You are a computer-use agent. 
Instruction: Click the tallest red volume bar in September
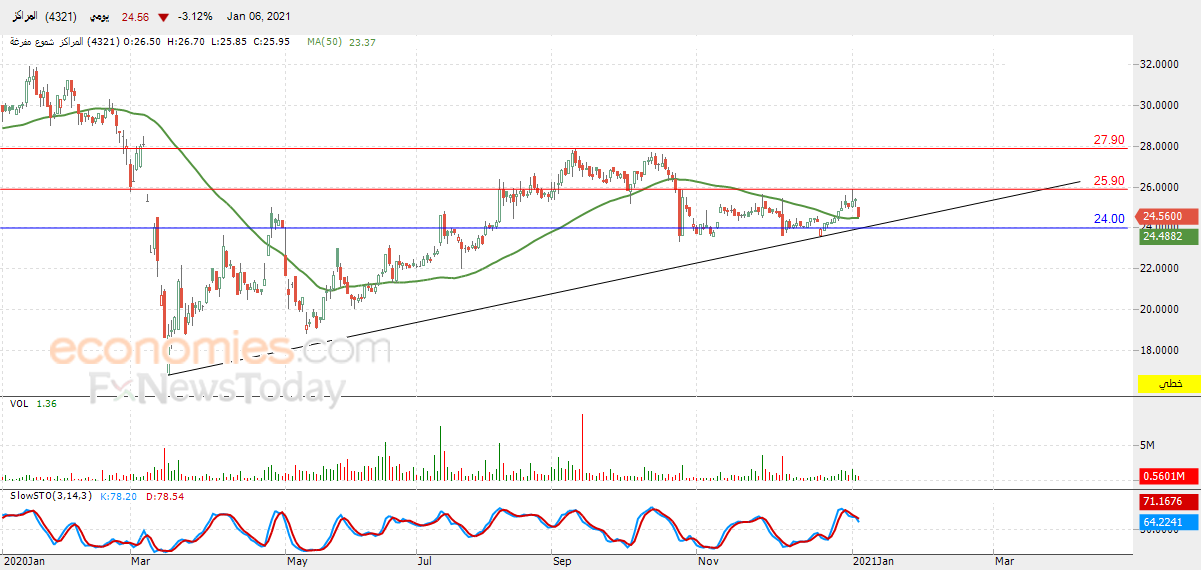point(581,449)
